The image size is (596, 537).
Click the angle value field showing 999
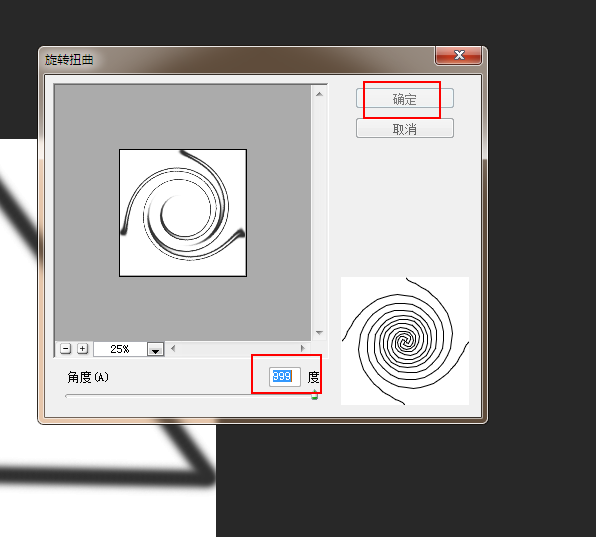coord(285,377)
